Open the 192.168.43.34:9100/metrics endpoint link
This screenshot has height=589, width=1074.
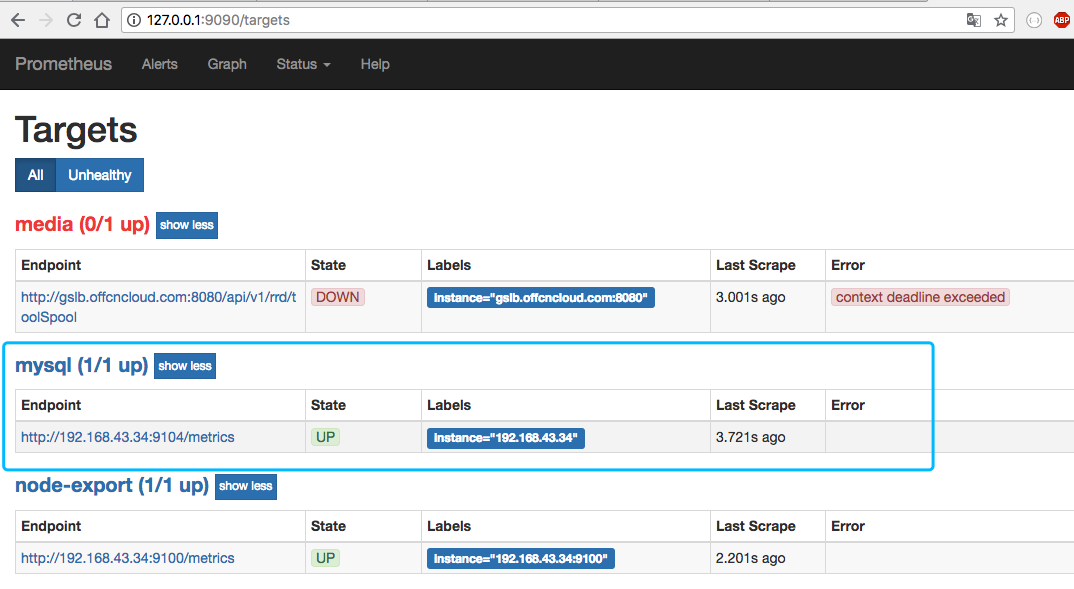tap(127, 558)
